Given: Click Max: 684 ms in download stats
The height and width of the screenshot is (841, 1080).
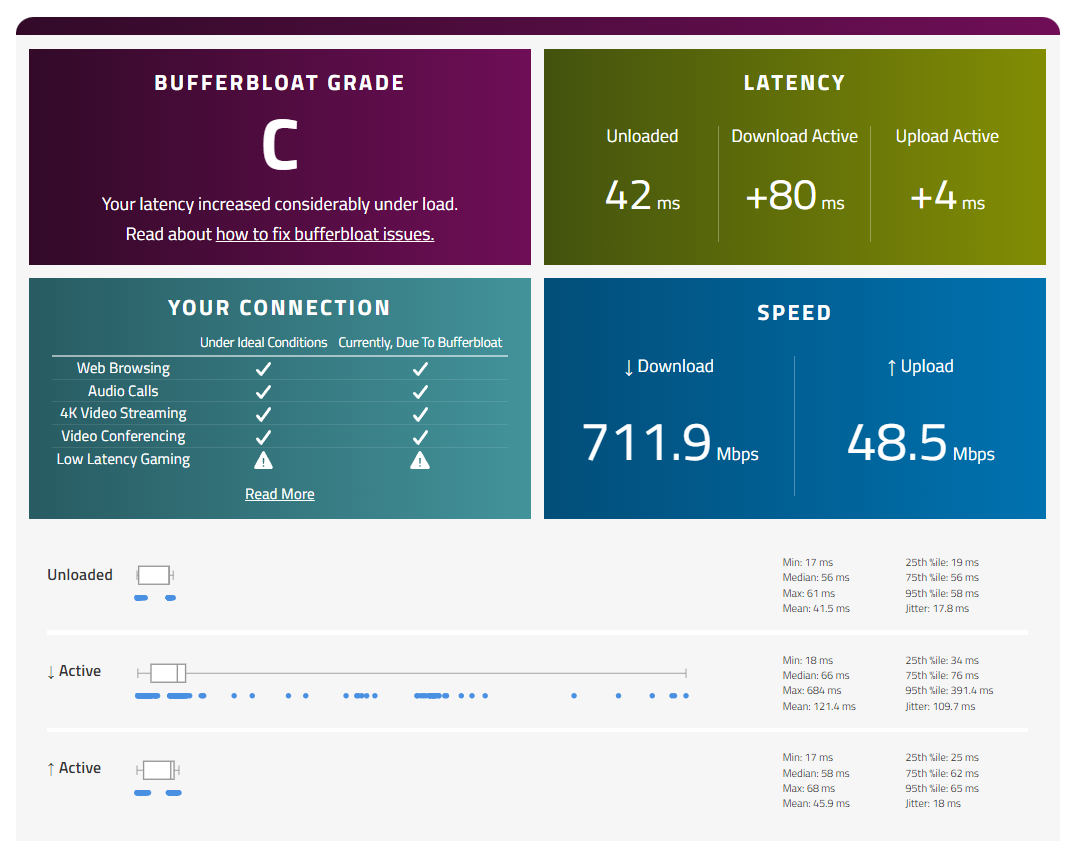Looking at the screenshot, I should click(812, 691).
